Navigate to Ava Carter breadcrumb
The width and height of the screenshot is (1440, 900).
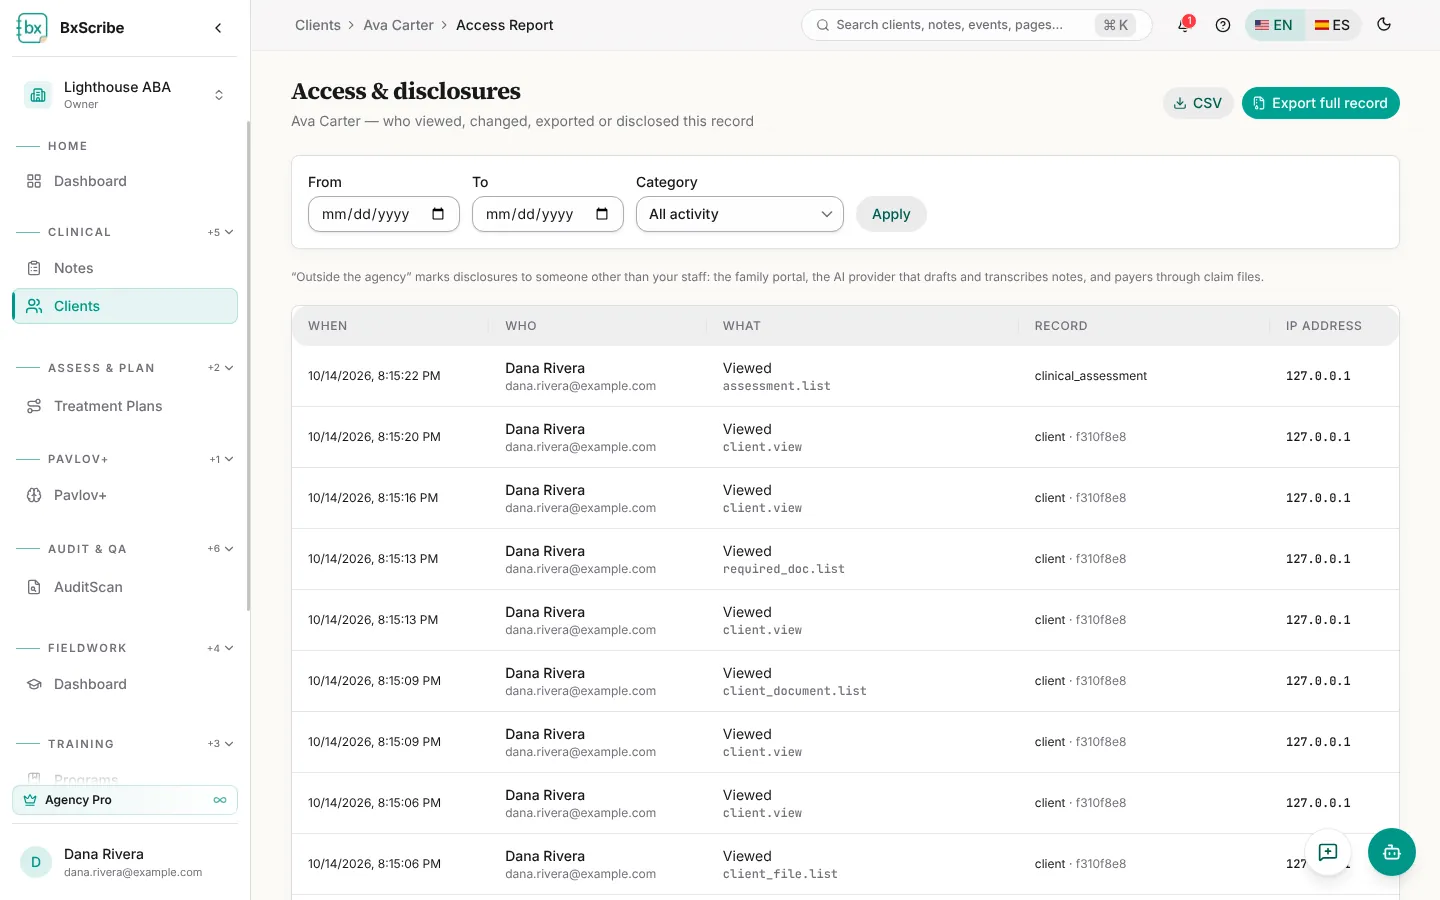[x=398, y=25]
